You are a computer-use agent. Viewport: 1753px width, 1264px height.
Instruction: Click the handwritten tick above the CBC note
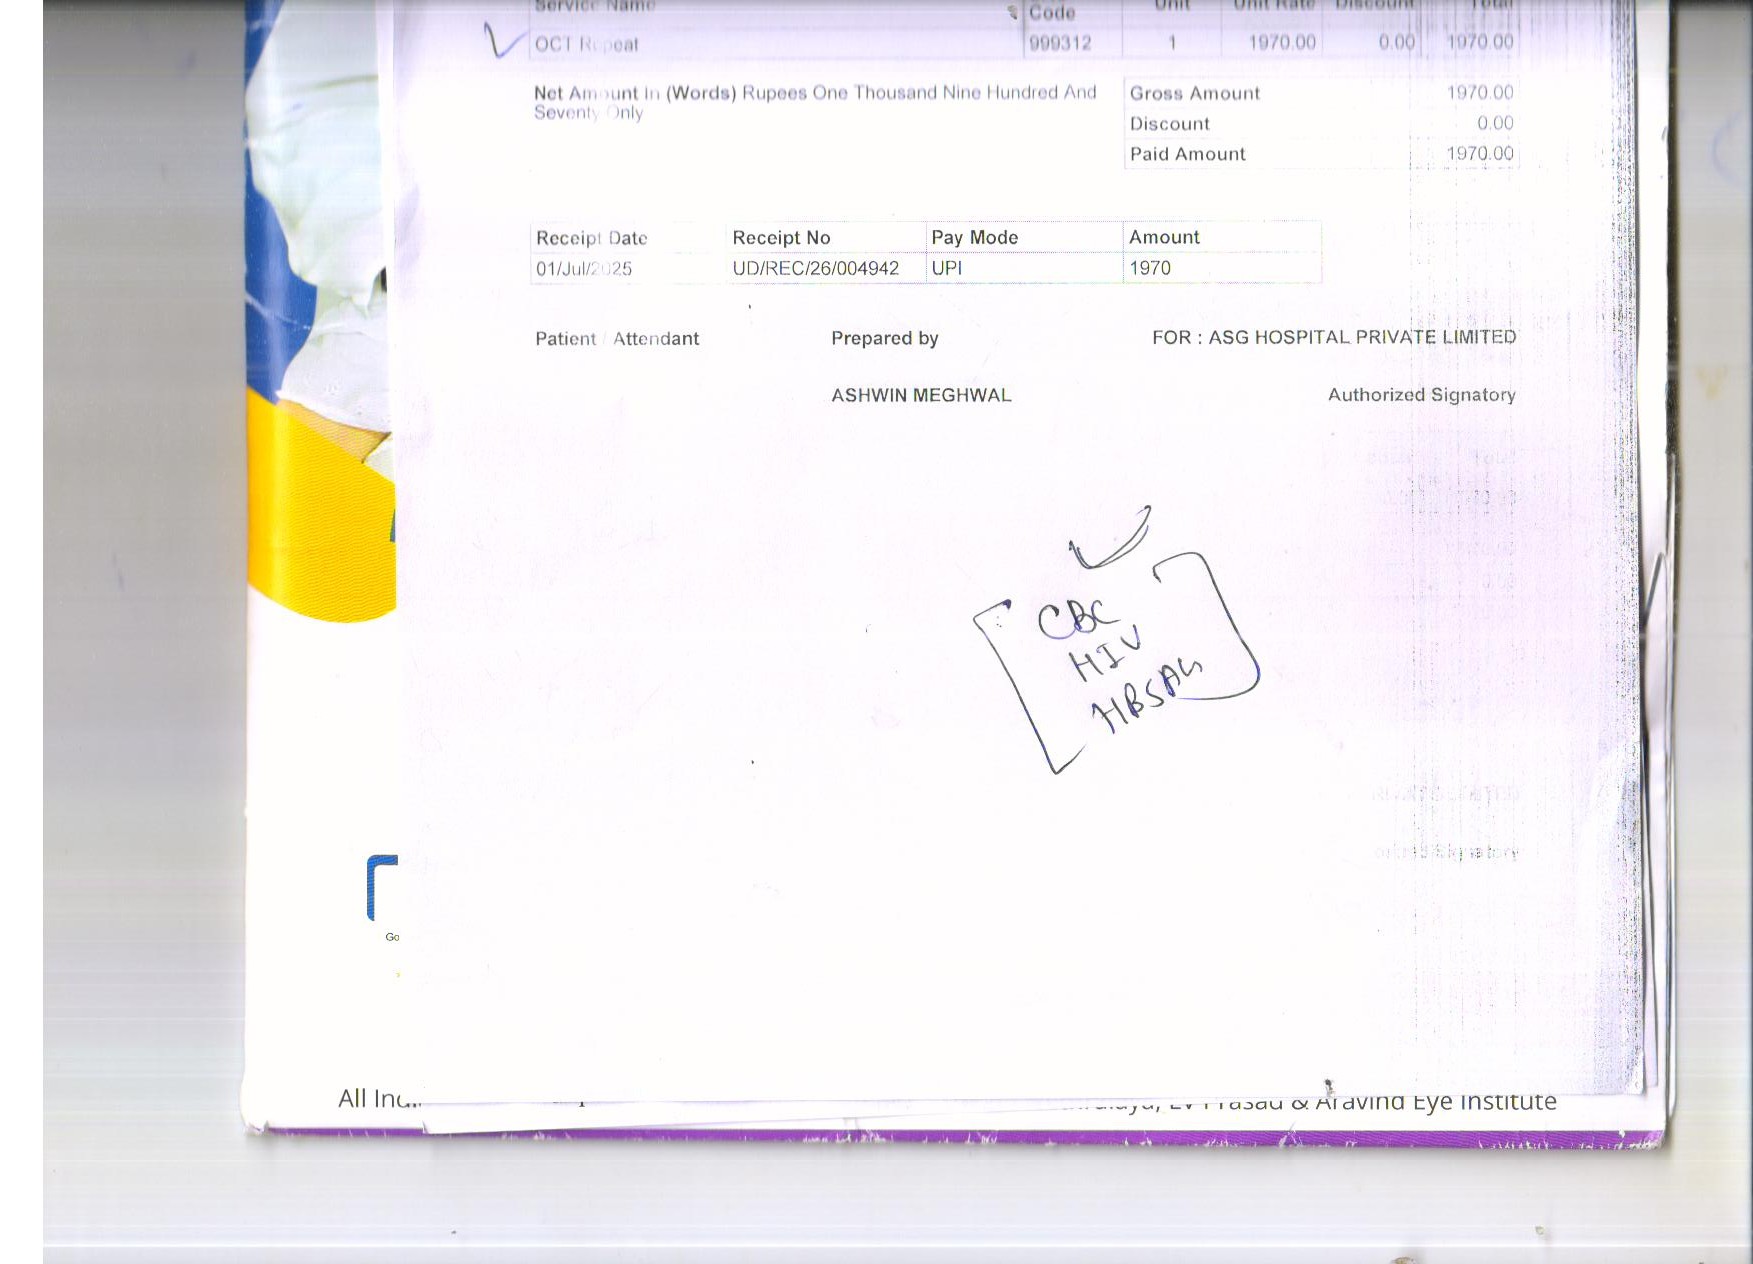(x=1111, y=540)
